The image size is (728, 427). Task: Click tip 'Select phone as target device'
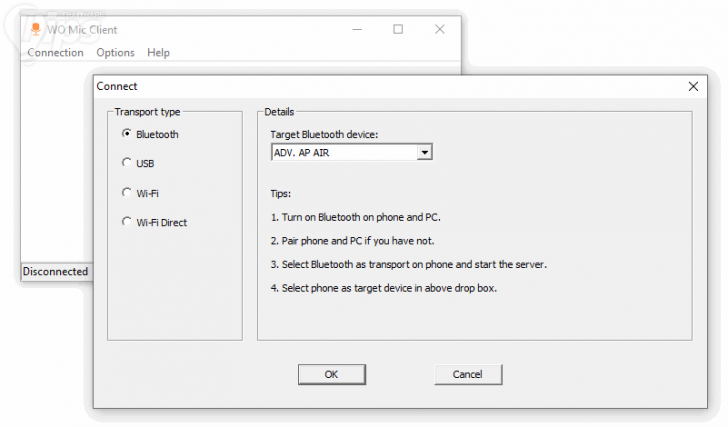tap(384, 288)
